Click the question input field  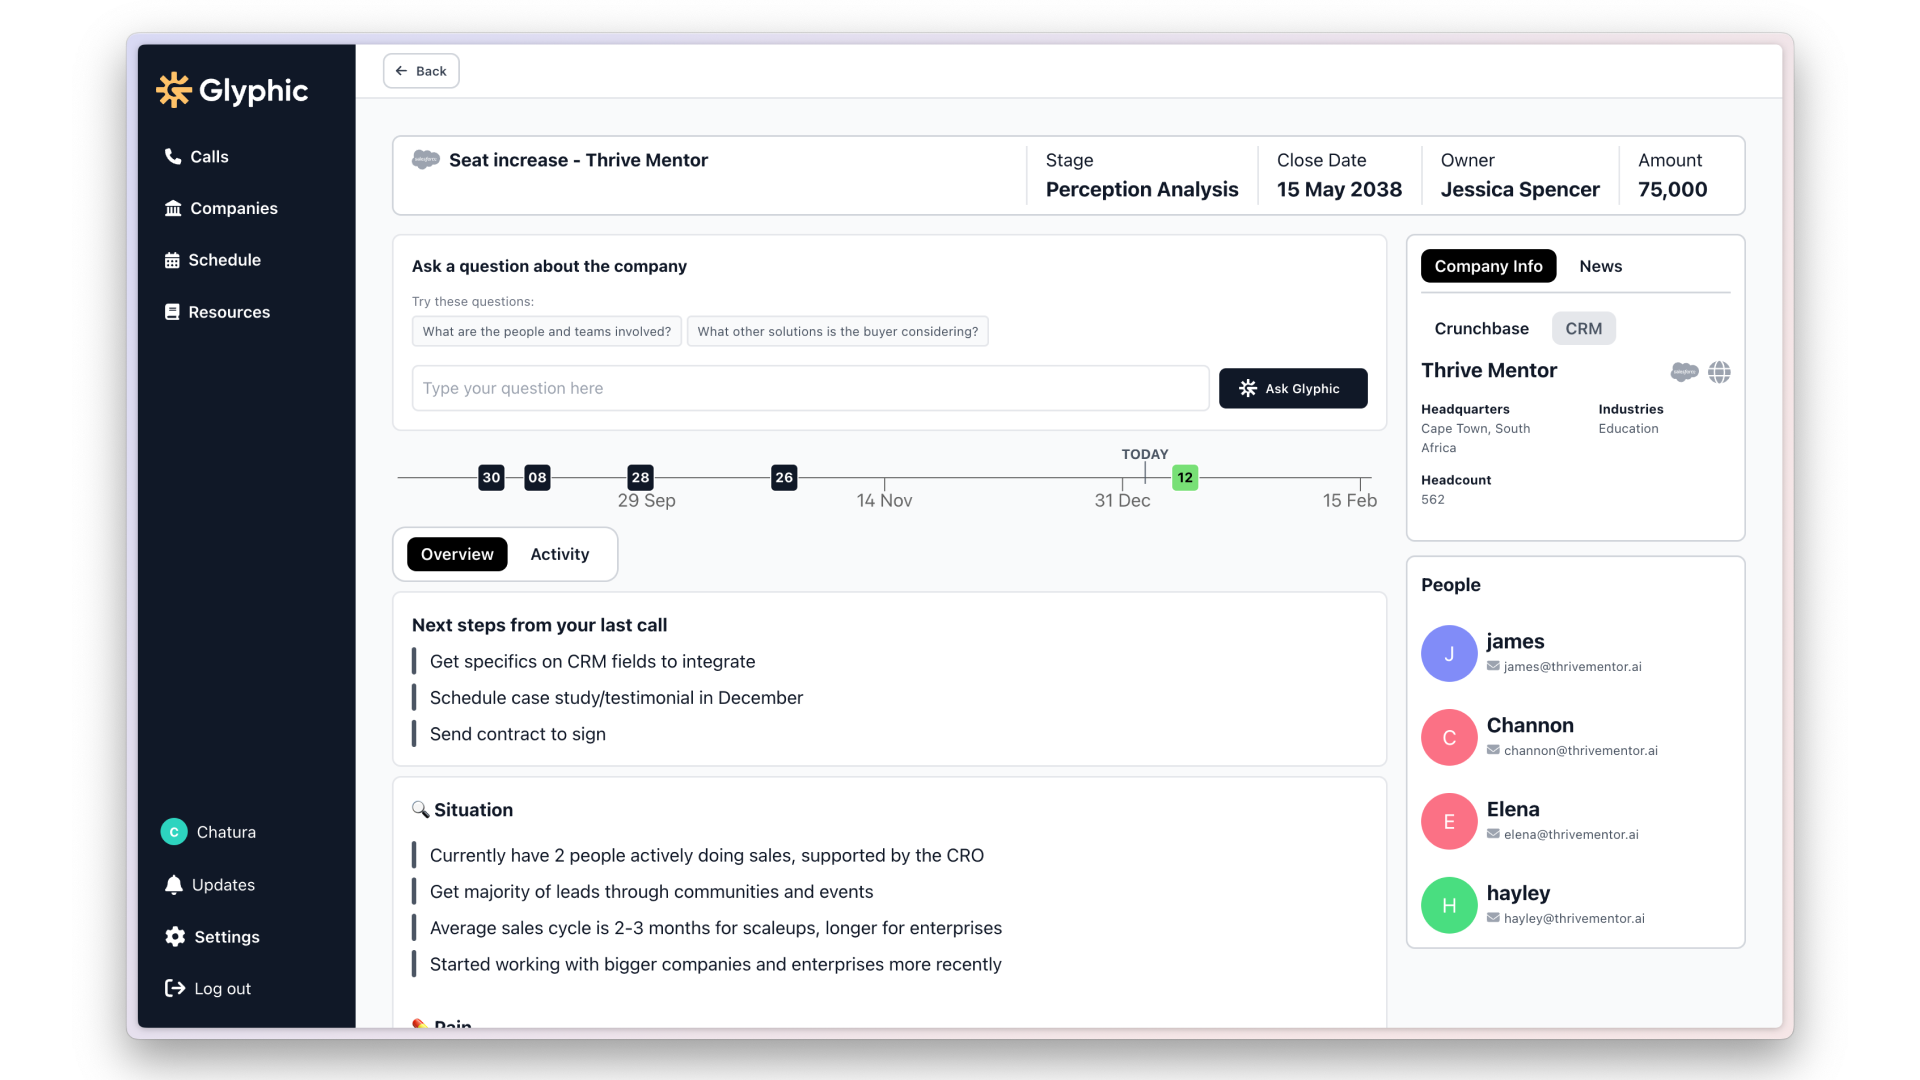pos(810,388)
